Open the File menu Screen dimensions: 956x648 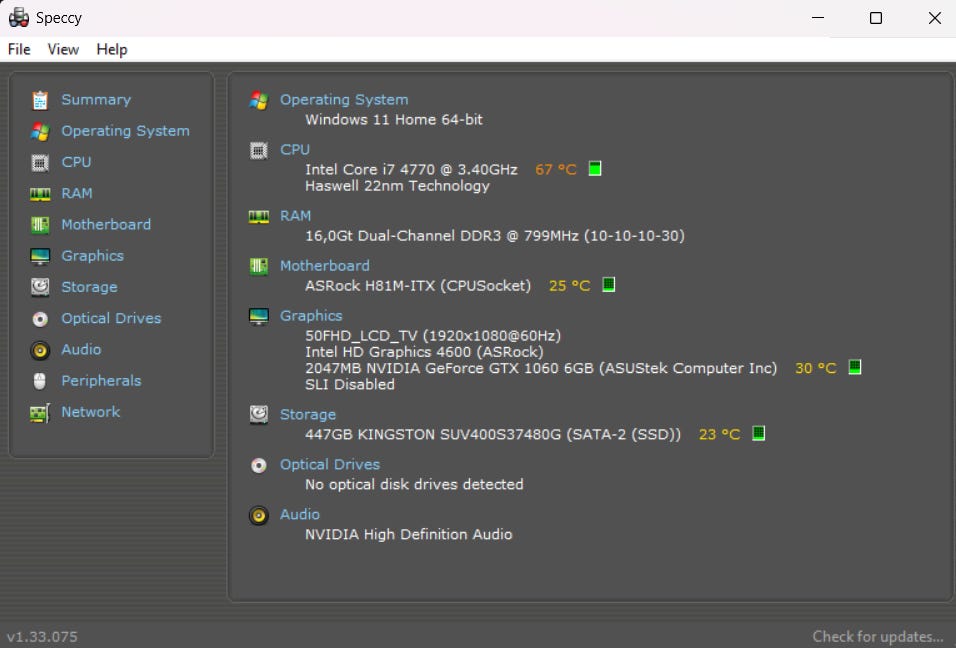(x=19, y=49)
